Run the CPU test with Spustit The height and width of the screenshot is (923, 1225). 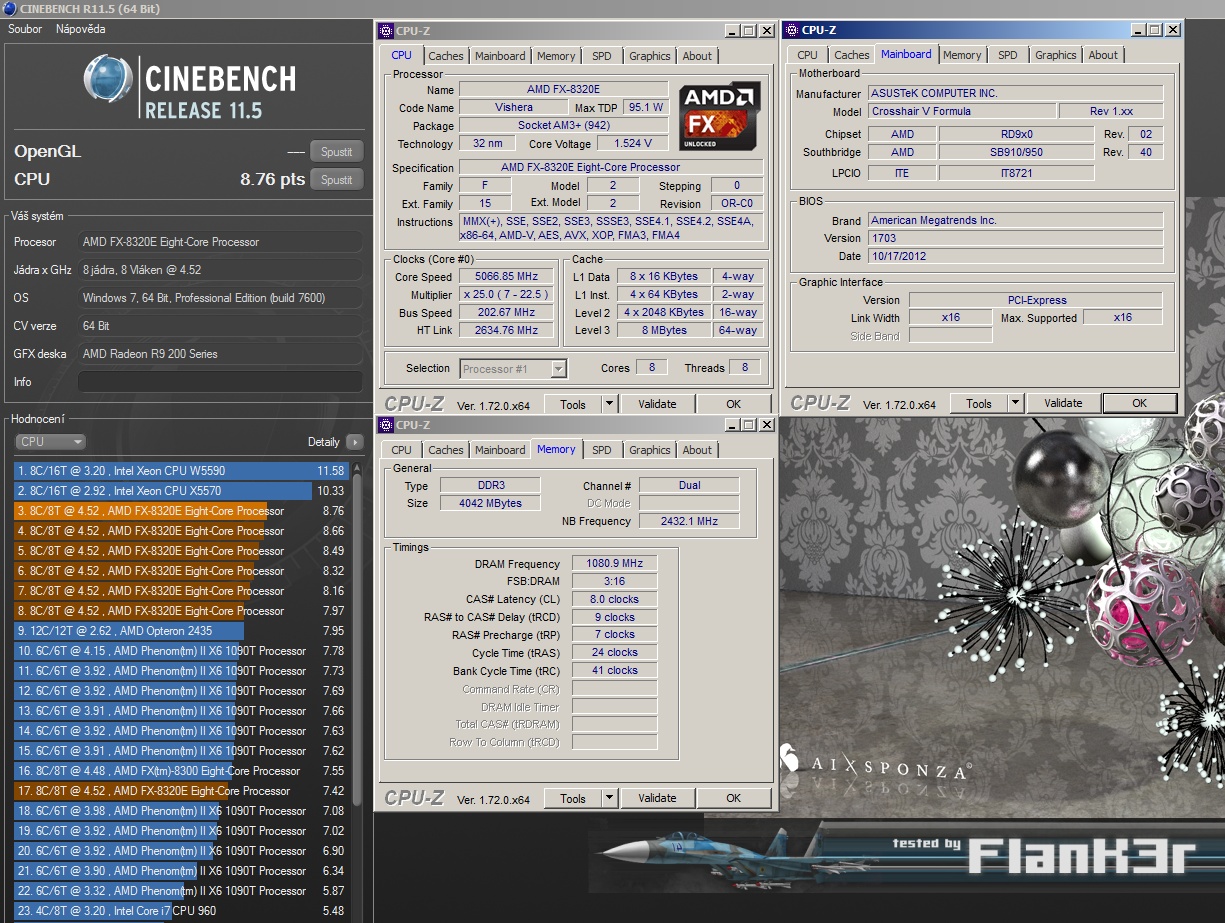[x=337, y=180]
